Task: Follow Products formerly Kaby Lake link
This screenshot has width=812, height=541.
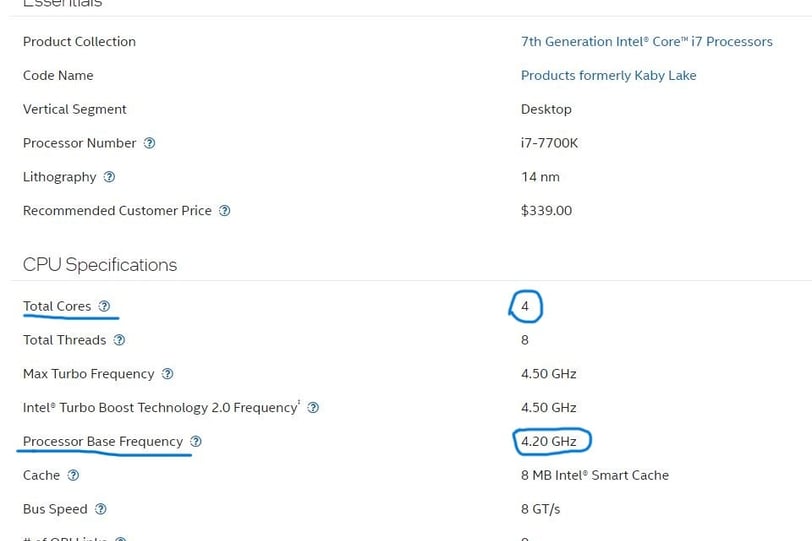Action: pyautogui.click(x=608, y=76)
